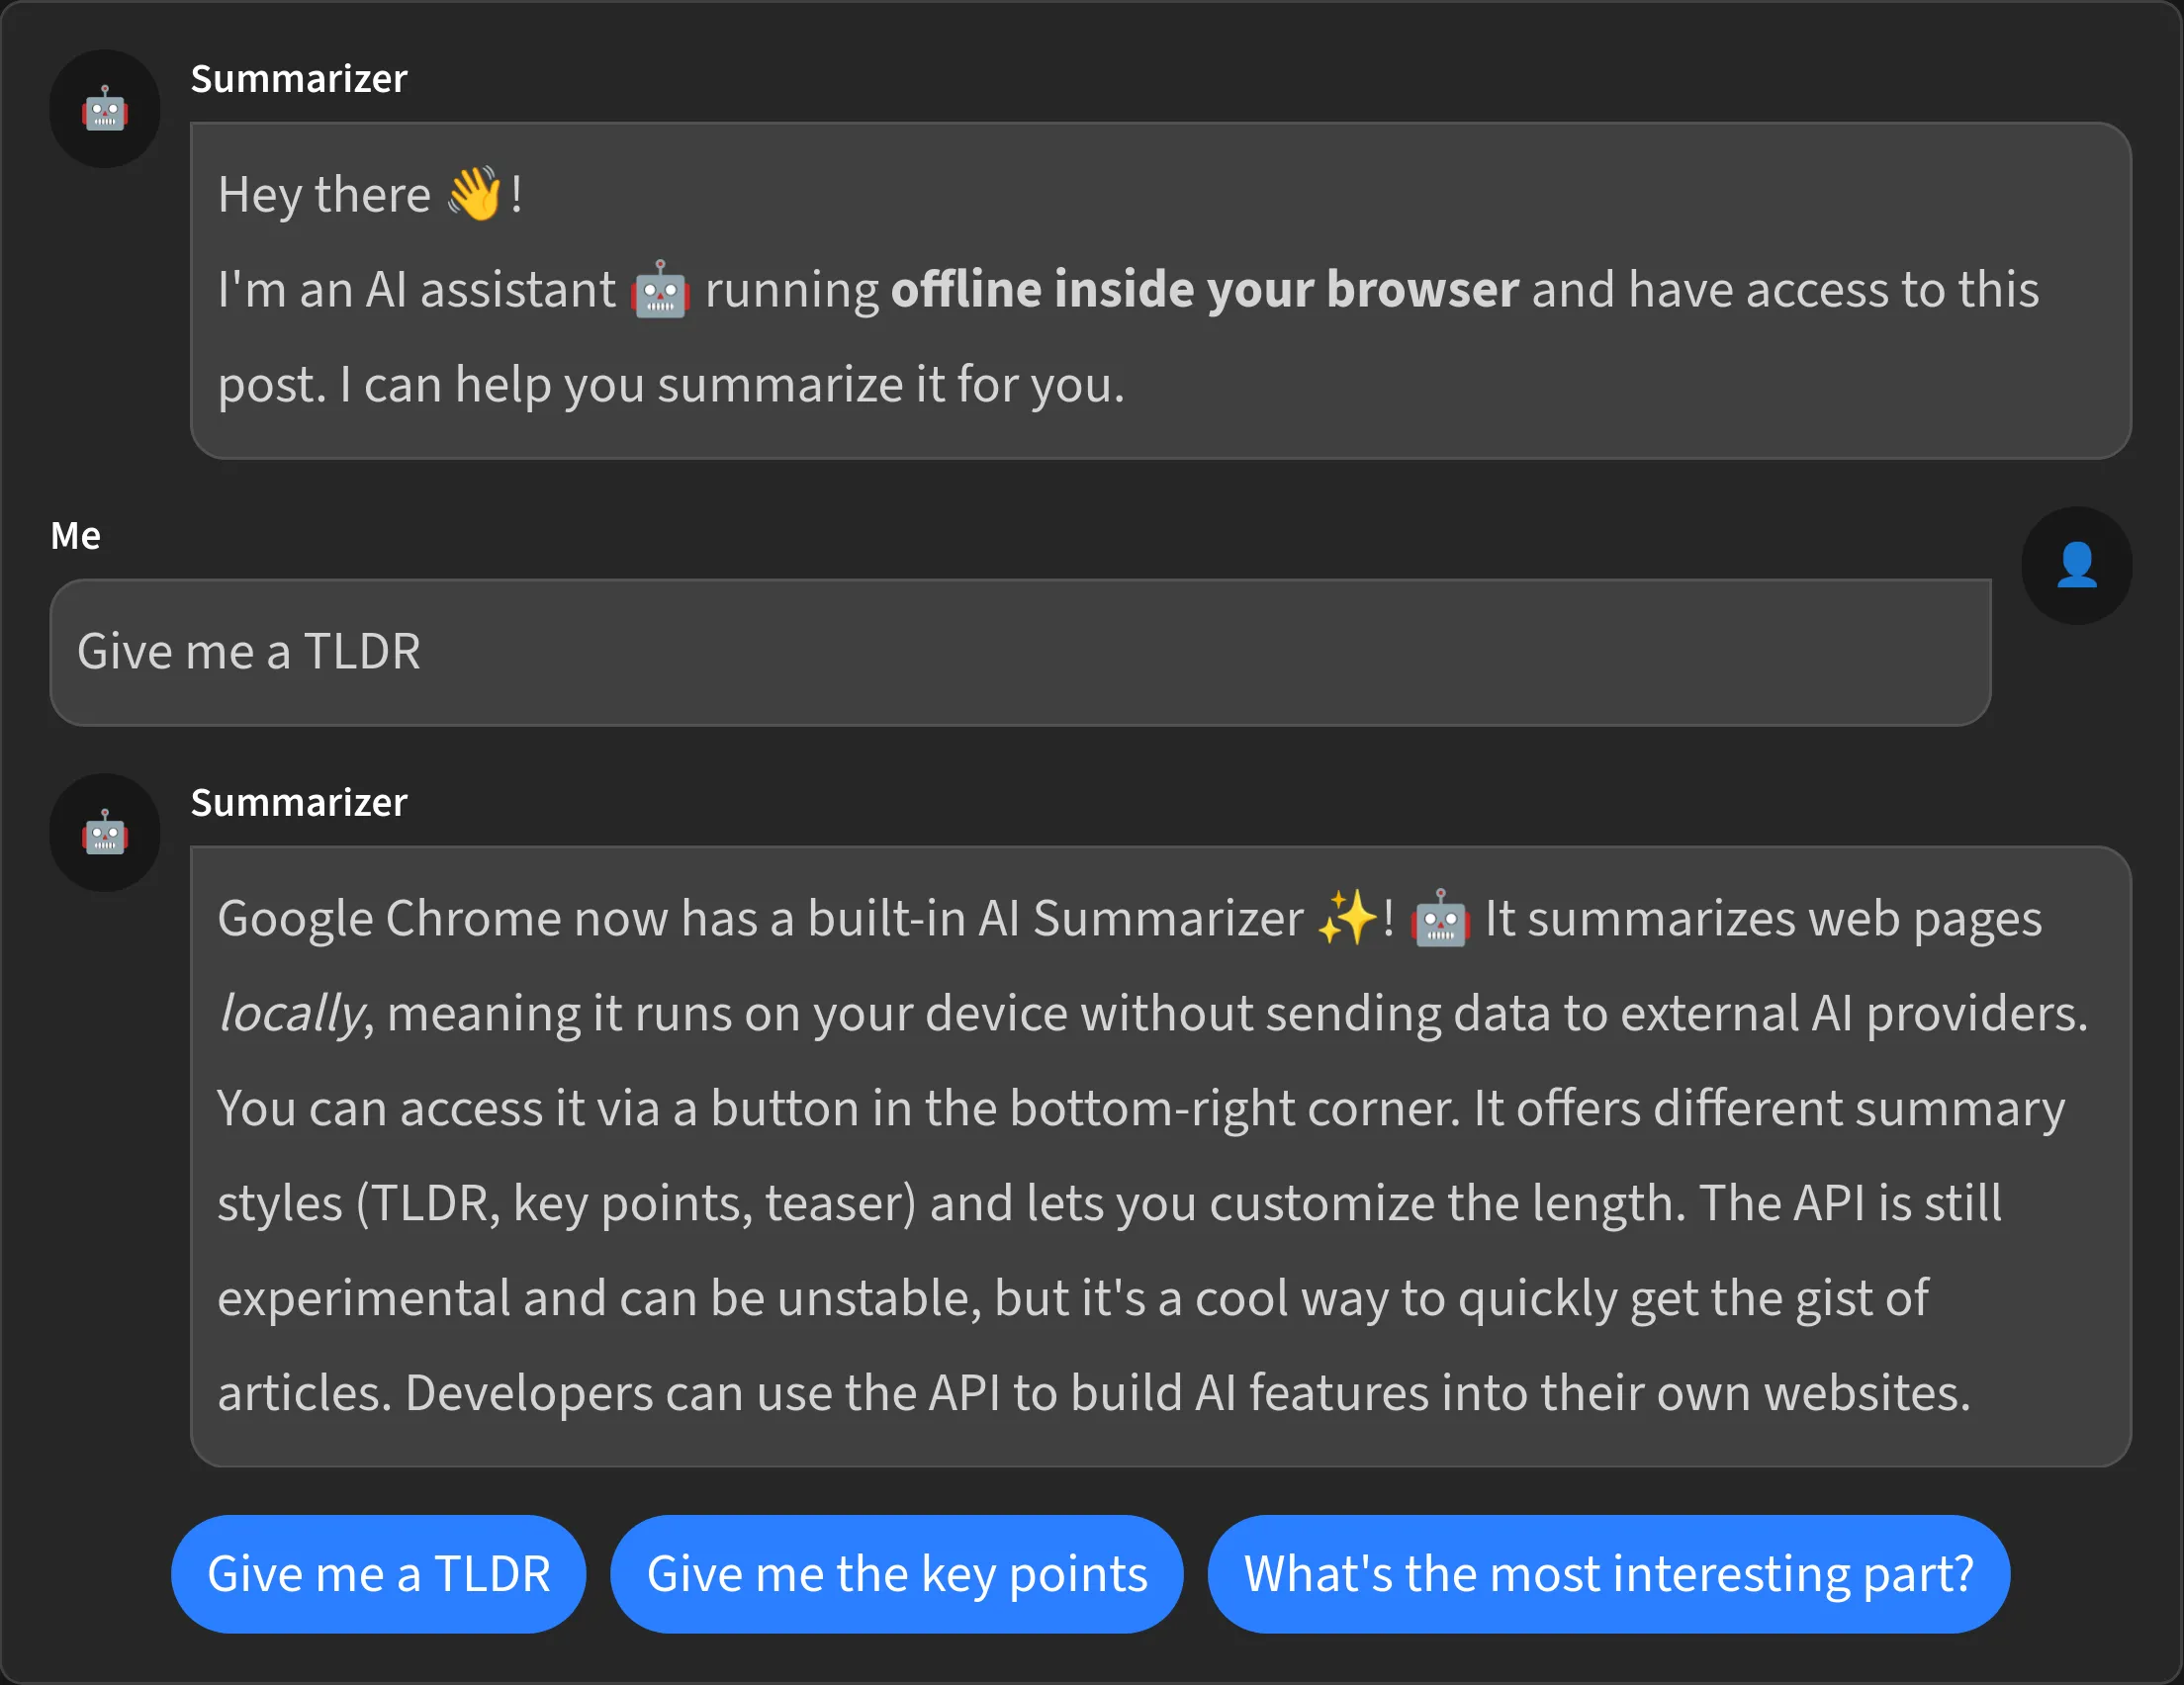Viewport: 2184px width, 1685px height.
Task: Click the lower Summarizer robot avatar
Action: pyautogui.click(x=104, y=832)
